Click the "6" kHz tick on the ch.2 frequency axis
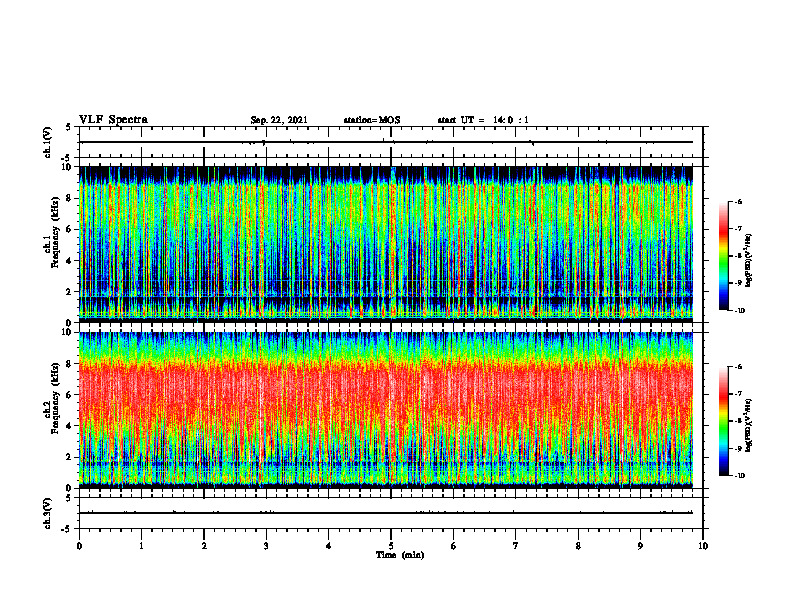 (70, 395)
